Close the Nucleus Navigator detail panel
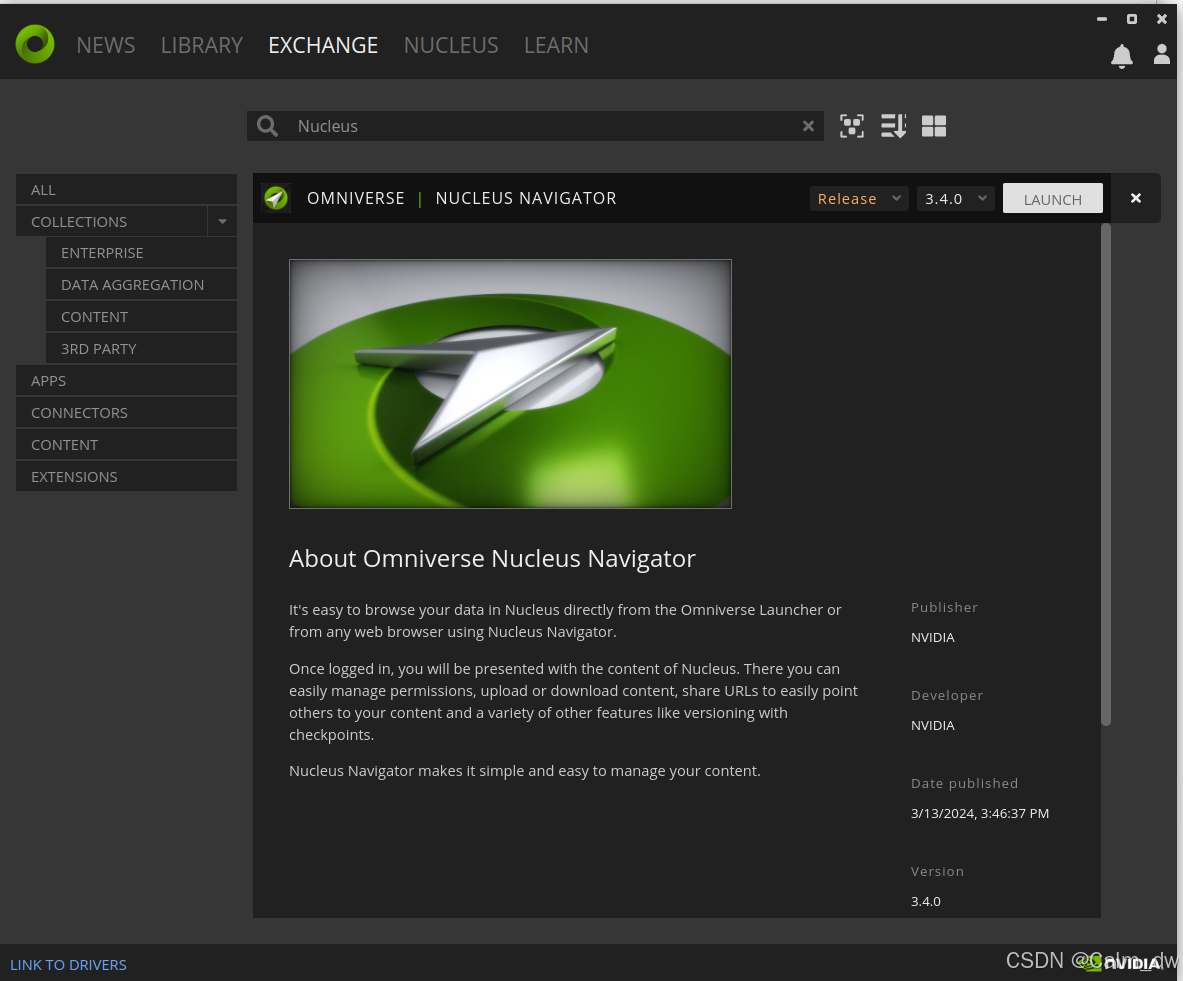The width and height of the screenshot is (1183, 981). click(1136, 198)
